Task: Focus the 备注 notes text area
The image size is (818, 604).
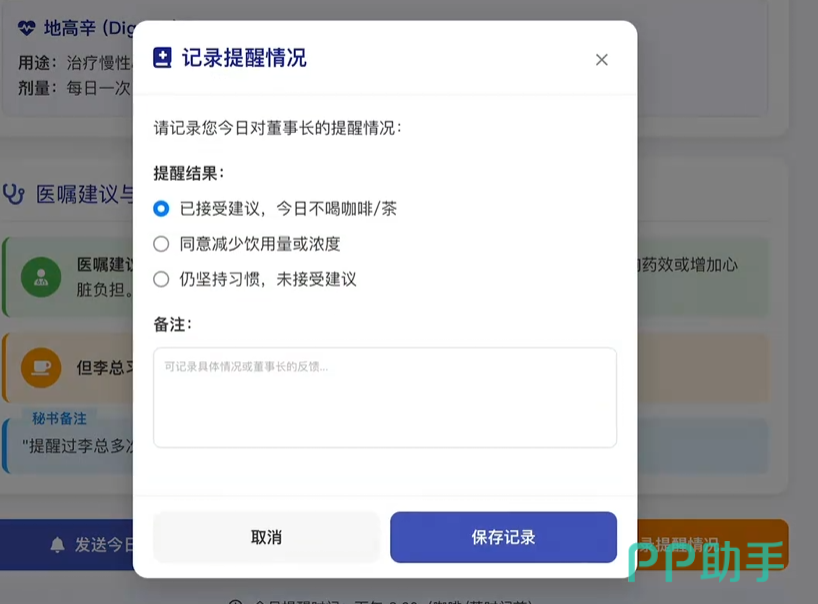Action: click(x=385, y=397)
